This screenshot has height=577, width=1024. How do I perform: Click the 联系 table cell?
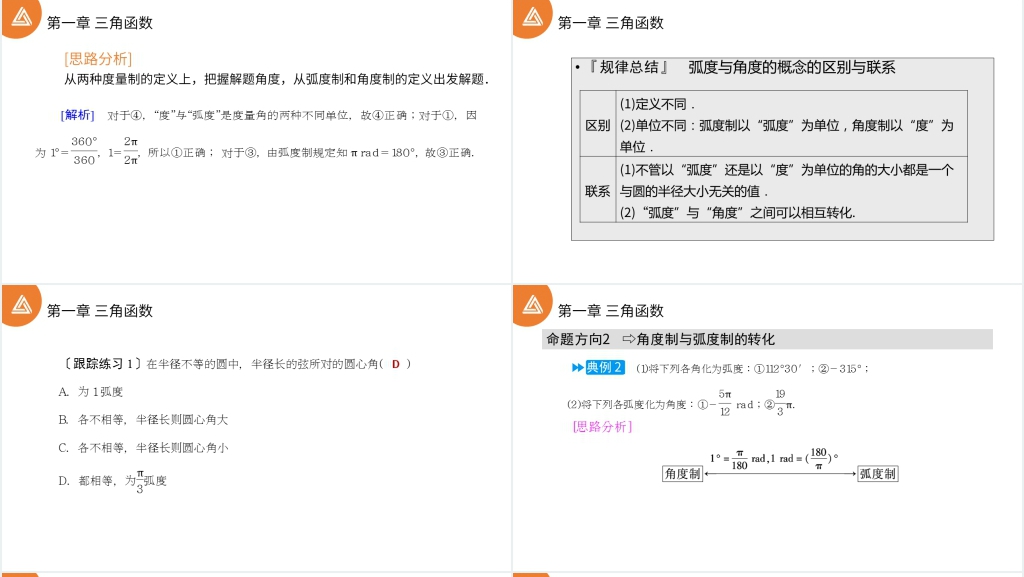tap(598, 191)
